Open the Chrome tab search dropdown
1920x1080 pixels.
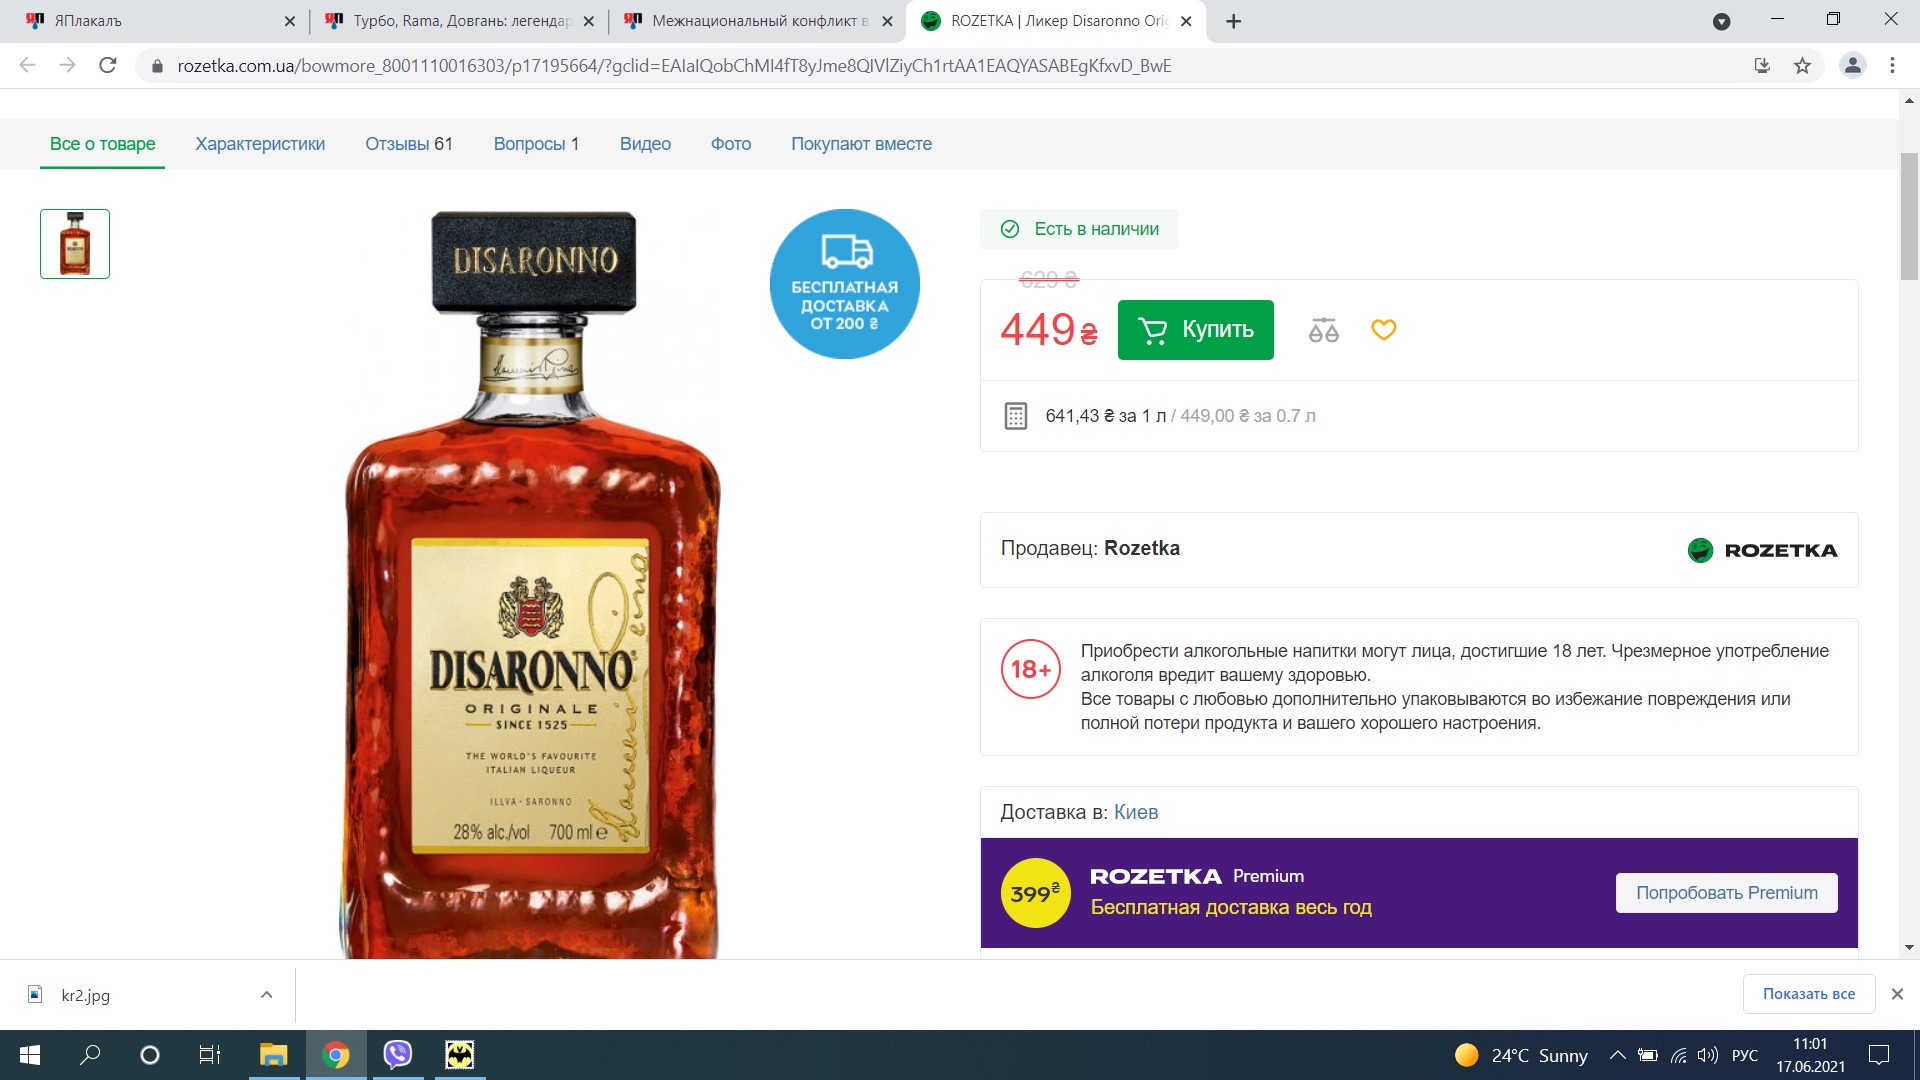(x=1722, y=21)
